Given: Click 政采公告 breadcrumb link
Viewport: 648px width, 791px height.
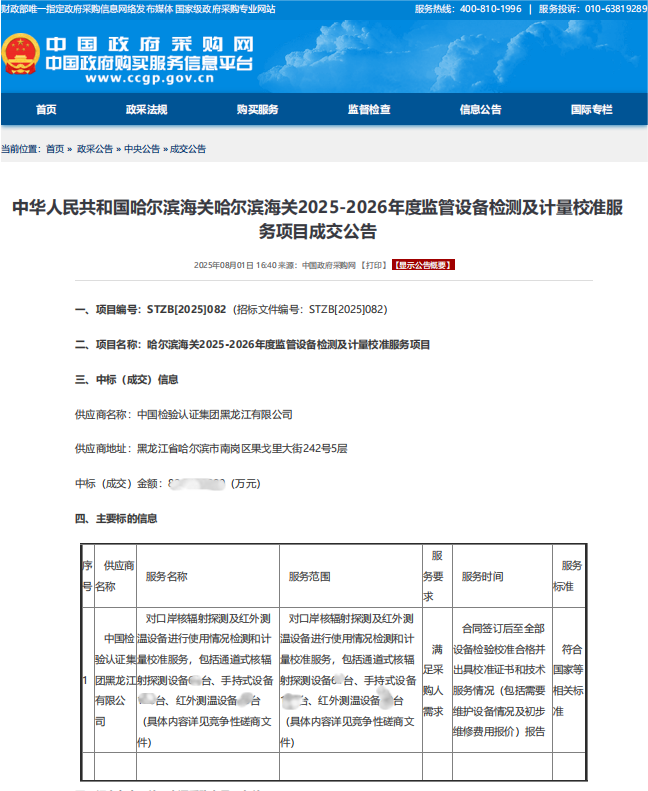Looking at the screenshot, I should (x=95, y=149).
